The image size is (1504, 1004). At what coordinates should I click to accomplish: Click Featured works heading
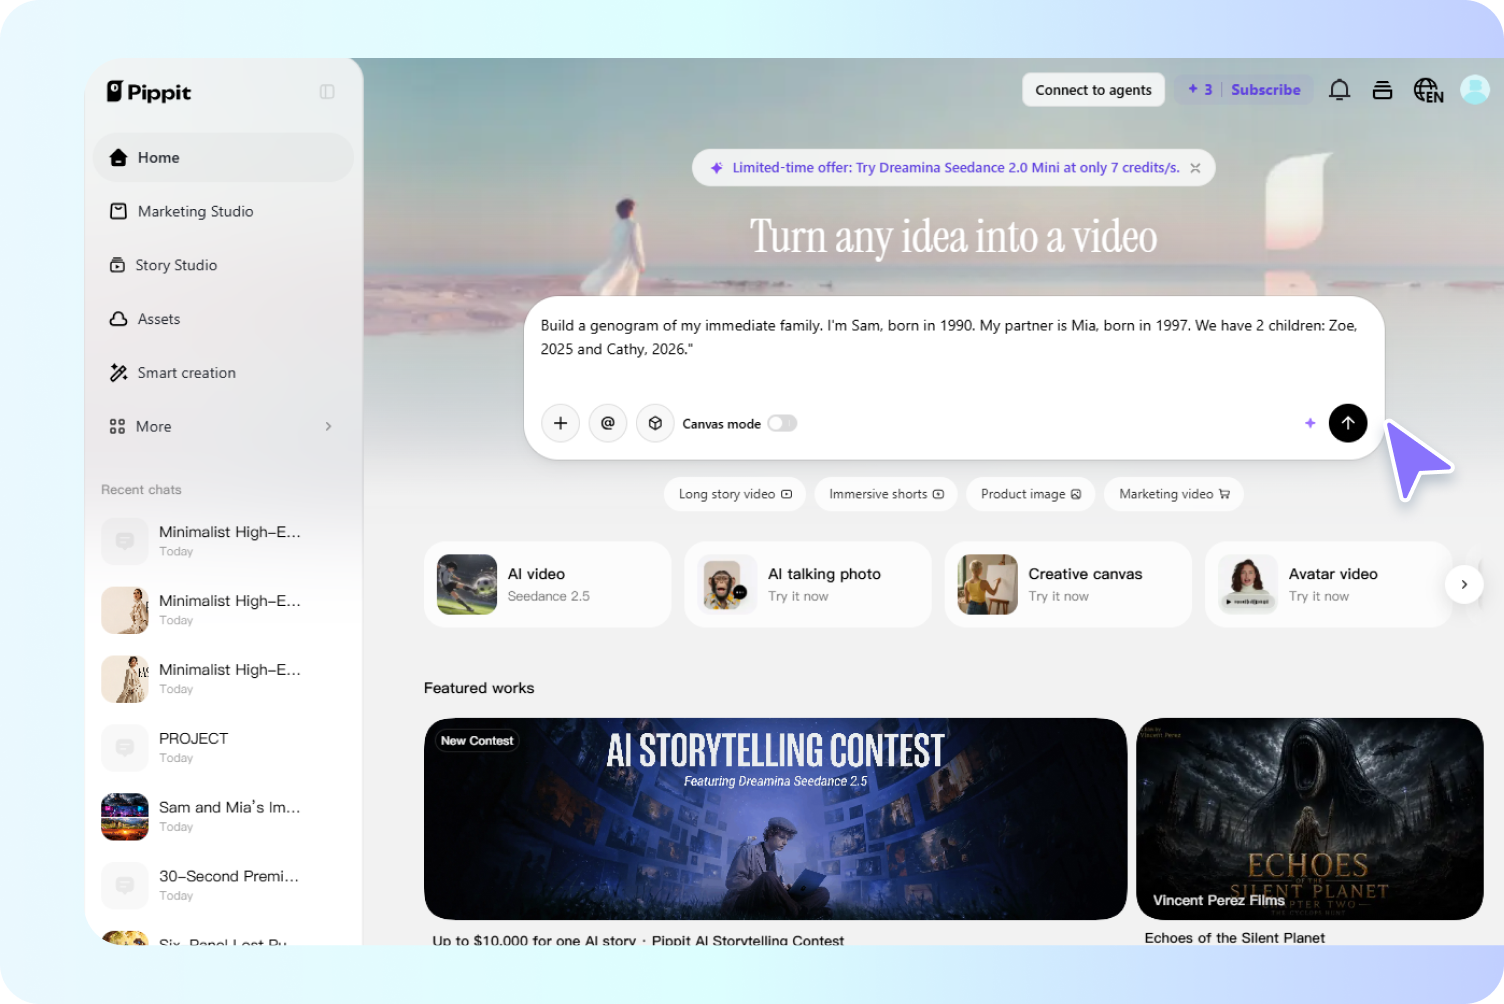pos(479,688)
